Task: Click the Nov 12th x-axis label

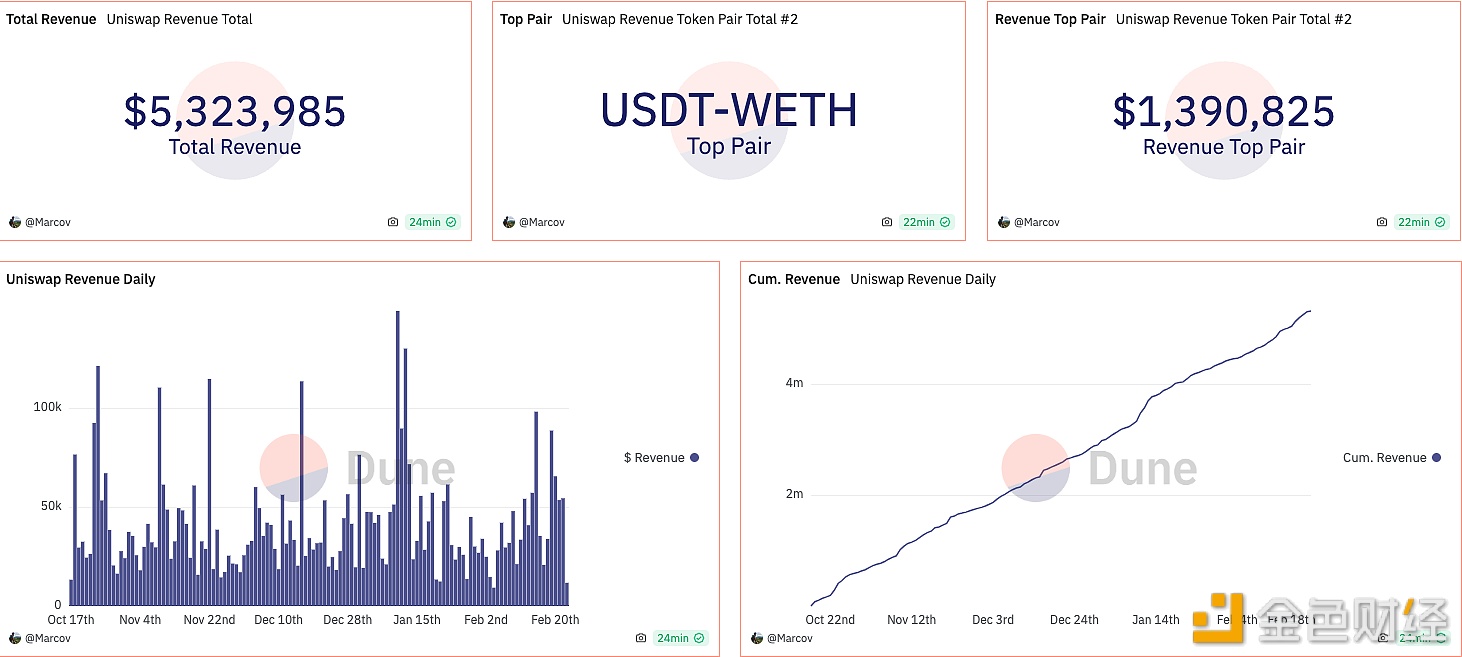Action: tap(911, 620)
